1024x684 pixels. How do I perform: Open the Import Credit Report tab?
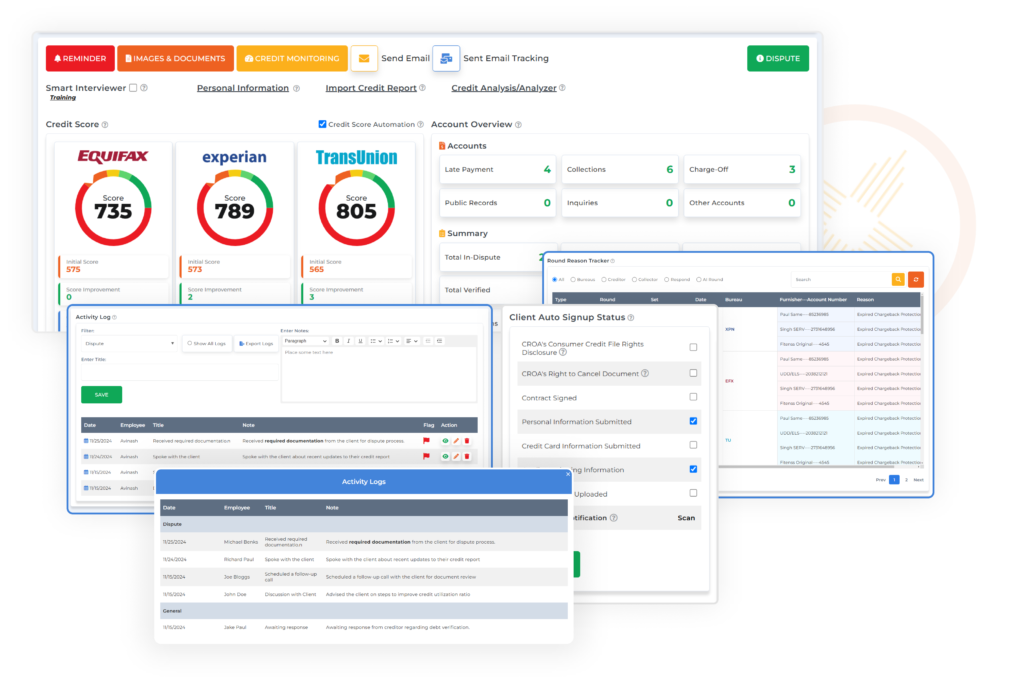click(x=369, y=88)
